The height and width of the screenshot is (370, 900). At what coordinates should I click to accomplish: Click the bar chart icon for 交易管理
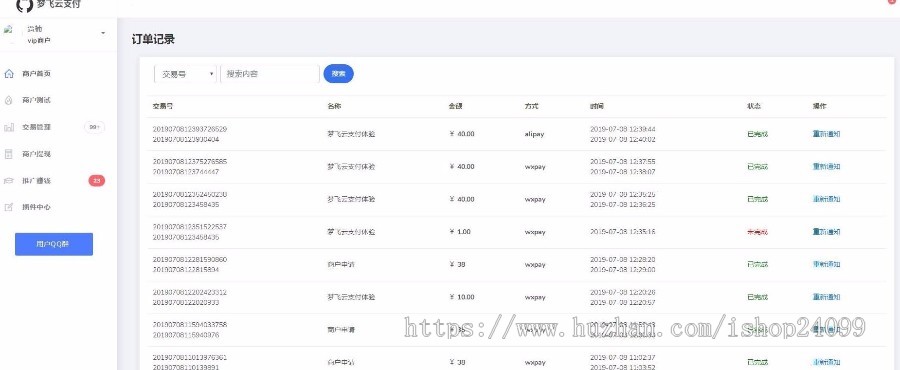(x=9, y=127)
